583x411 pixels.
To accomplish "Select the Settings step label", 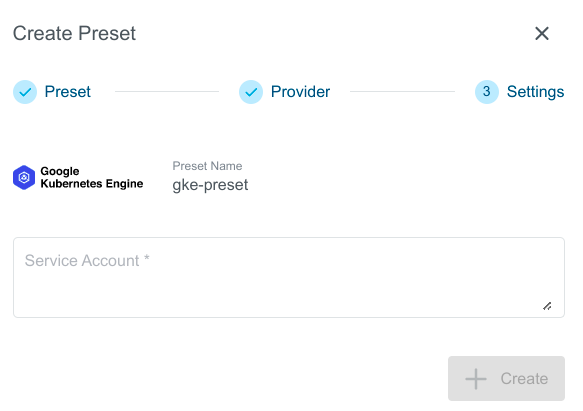I will [x=535, y=92].
